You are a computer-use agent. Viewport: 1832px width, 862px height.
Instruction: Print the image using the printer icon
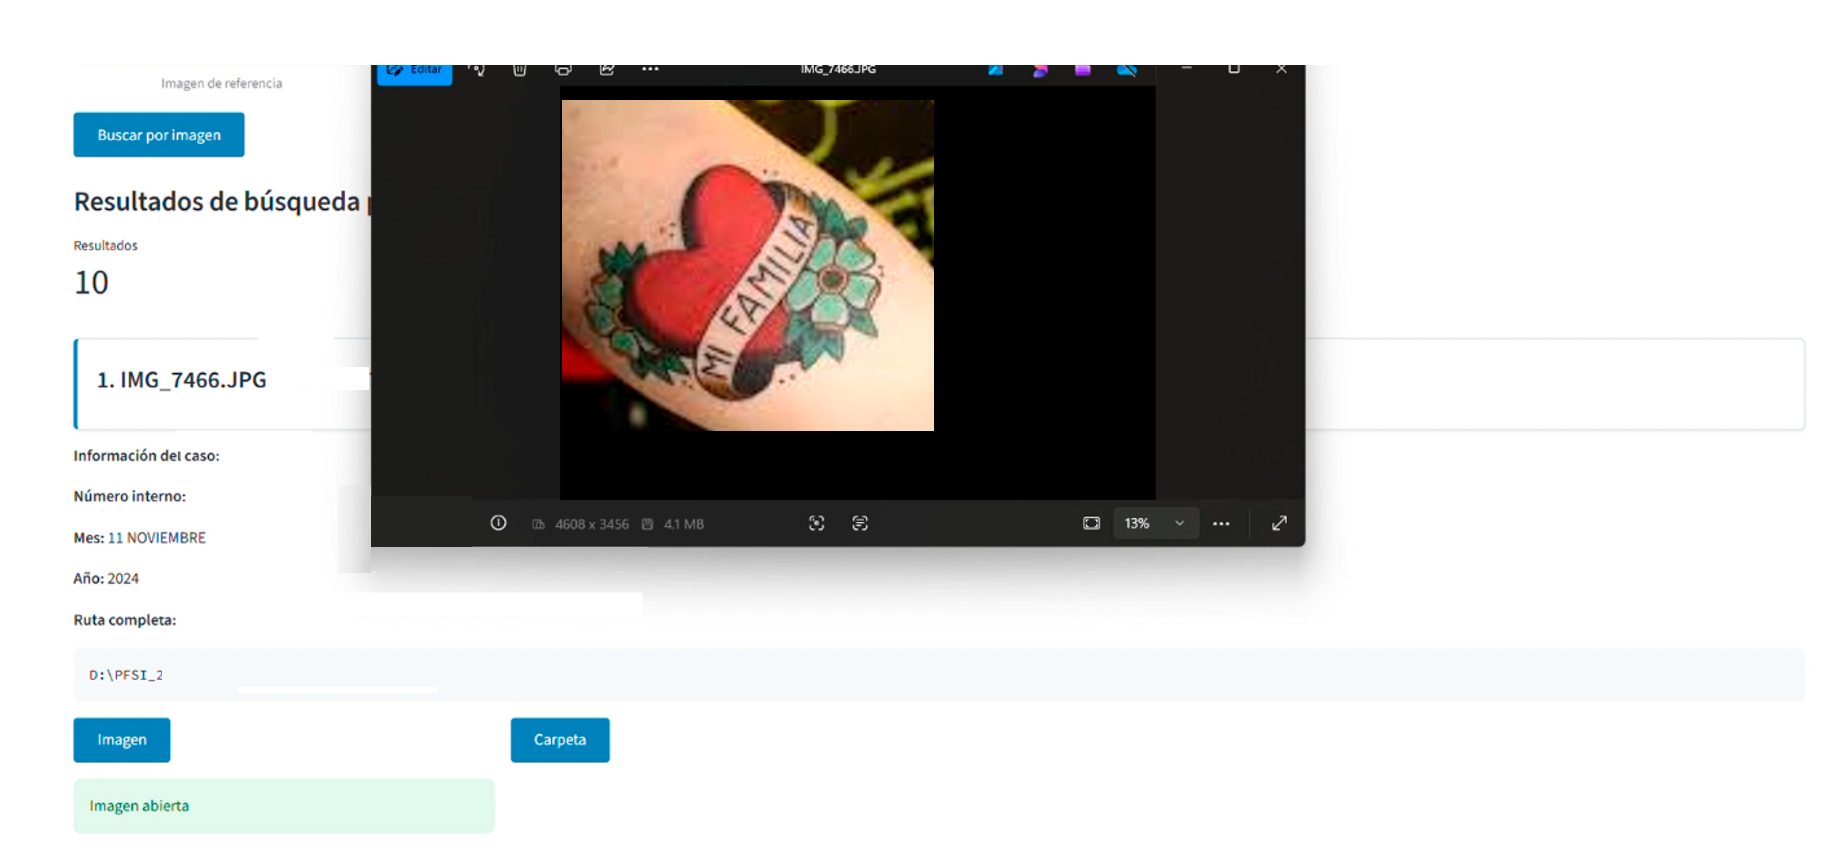[x=563, y=70]
